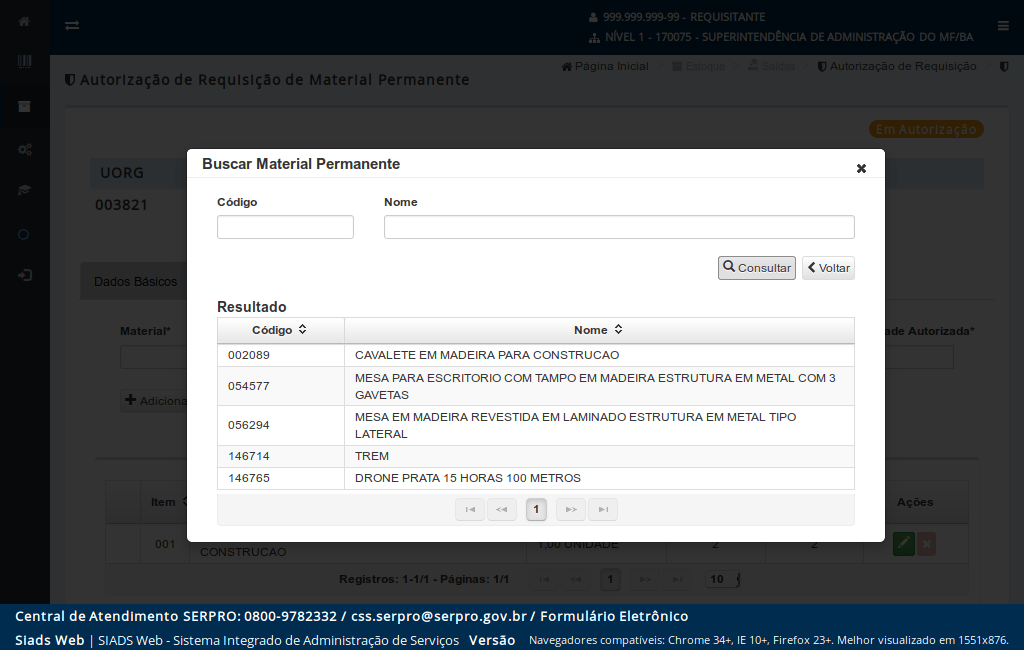This screenshot has height=650, width=1024.
Task: Click the logout icon in sidebar
Action: coord(24,276)
